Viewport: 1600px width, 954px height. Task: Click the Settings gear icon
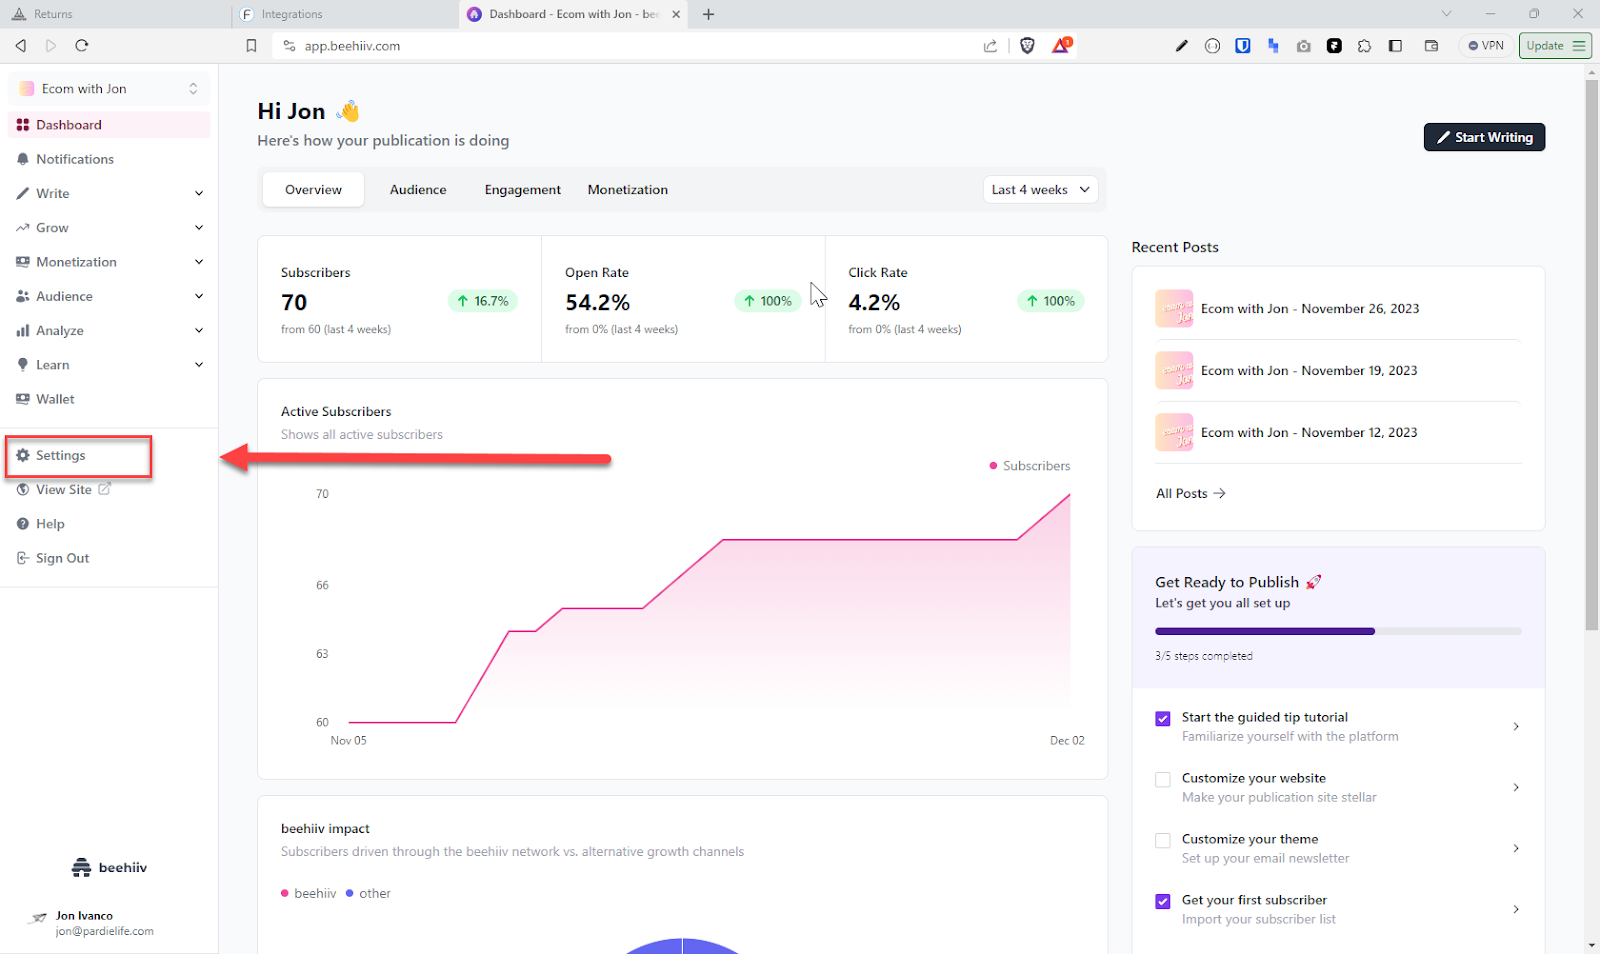tap(22, 455)
